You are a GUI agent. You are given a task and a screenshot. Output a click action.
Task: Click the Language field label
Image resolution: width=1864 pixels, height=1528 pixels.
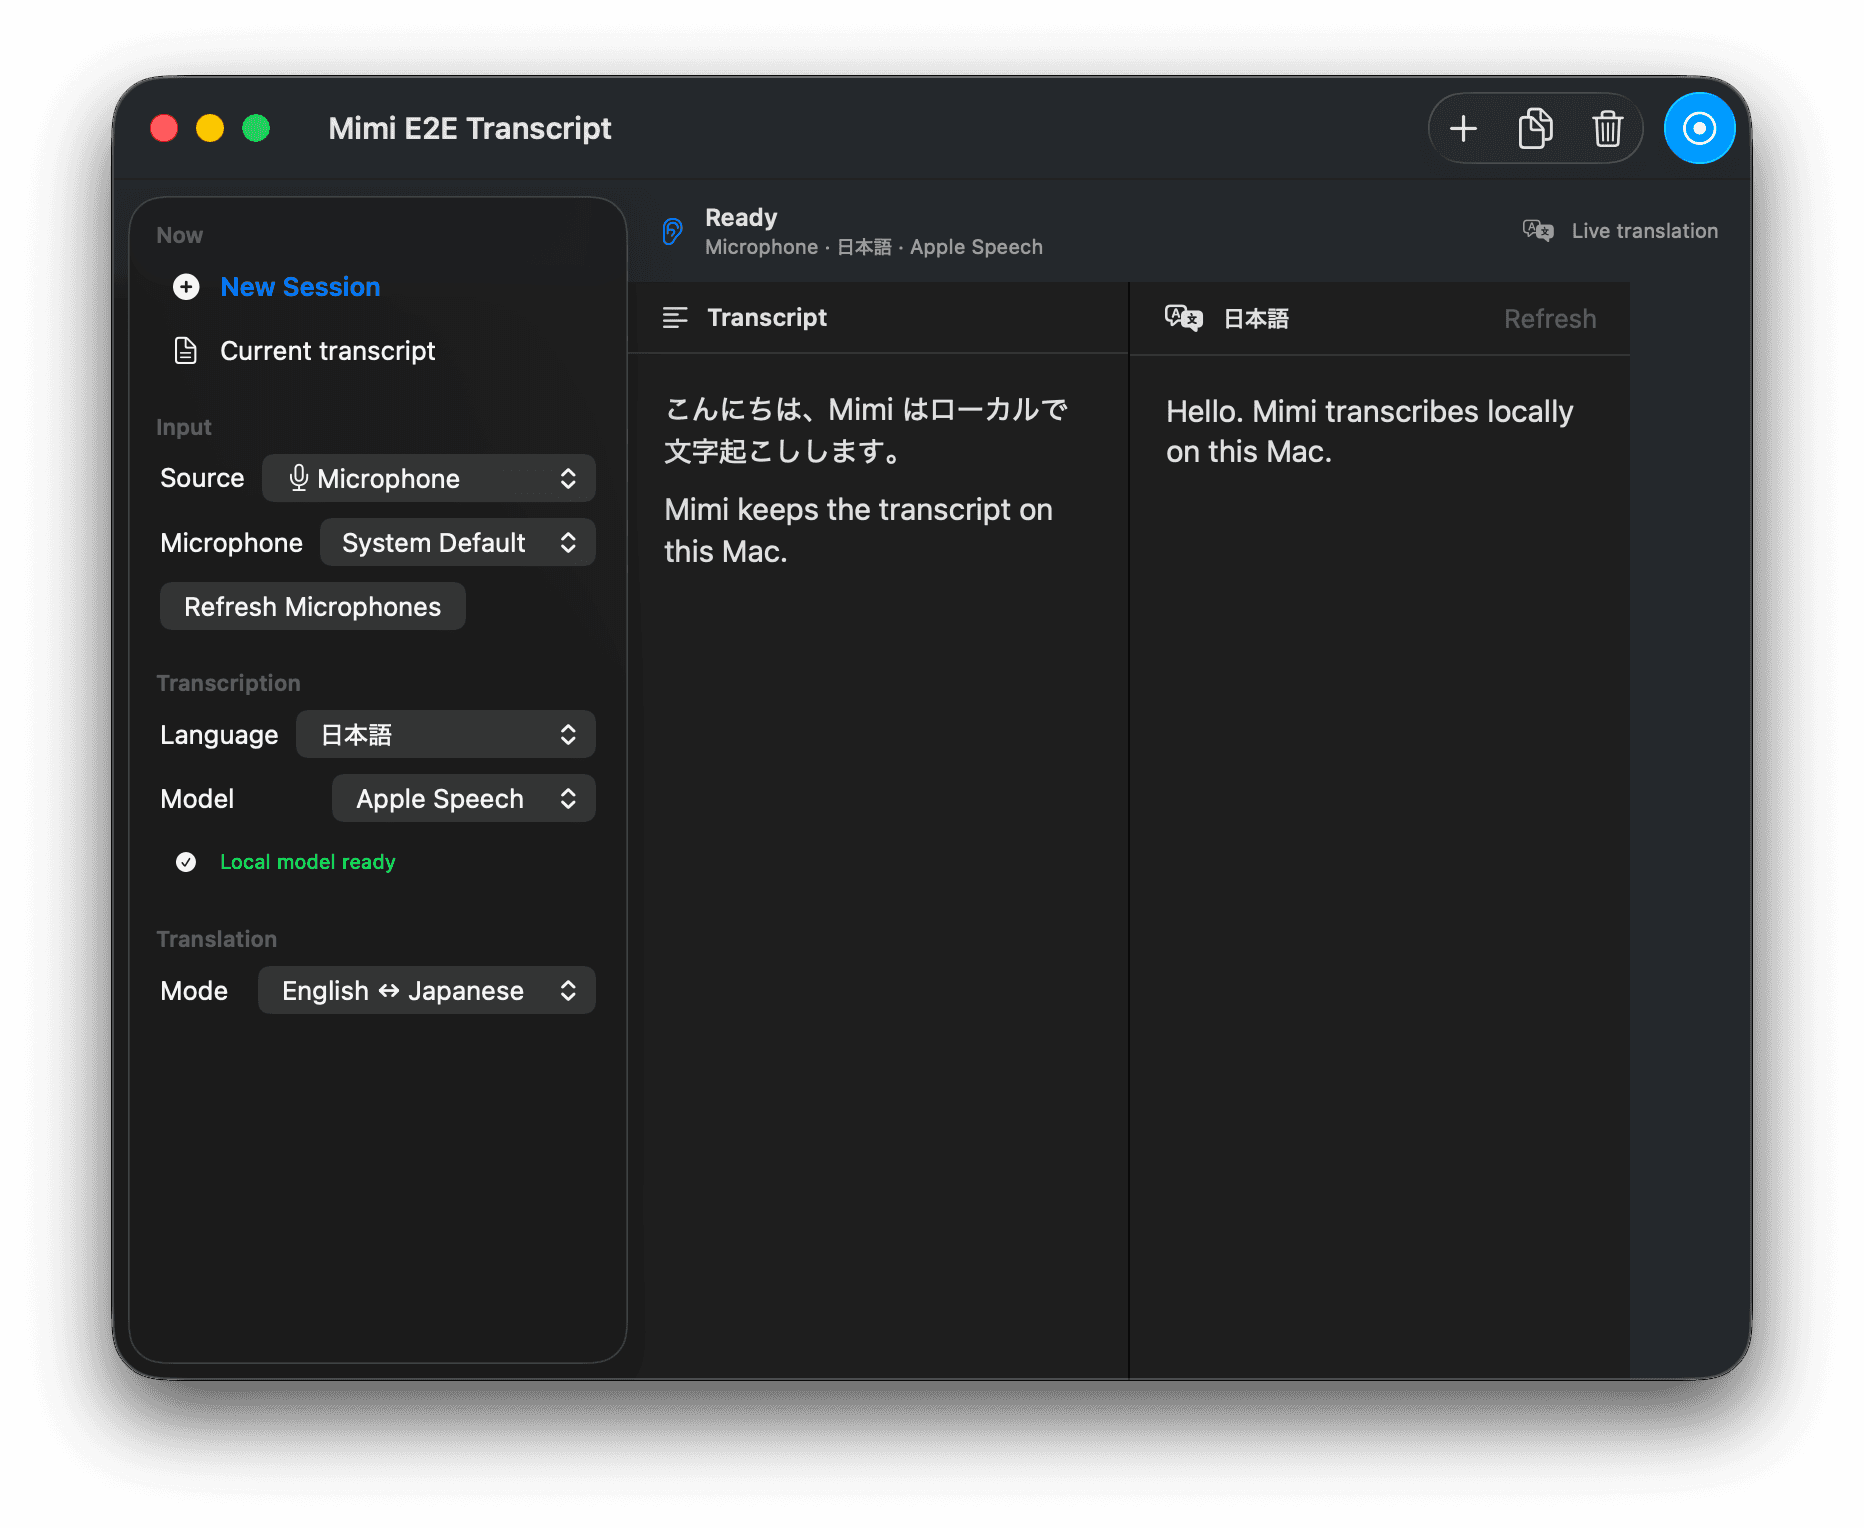219,735
